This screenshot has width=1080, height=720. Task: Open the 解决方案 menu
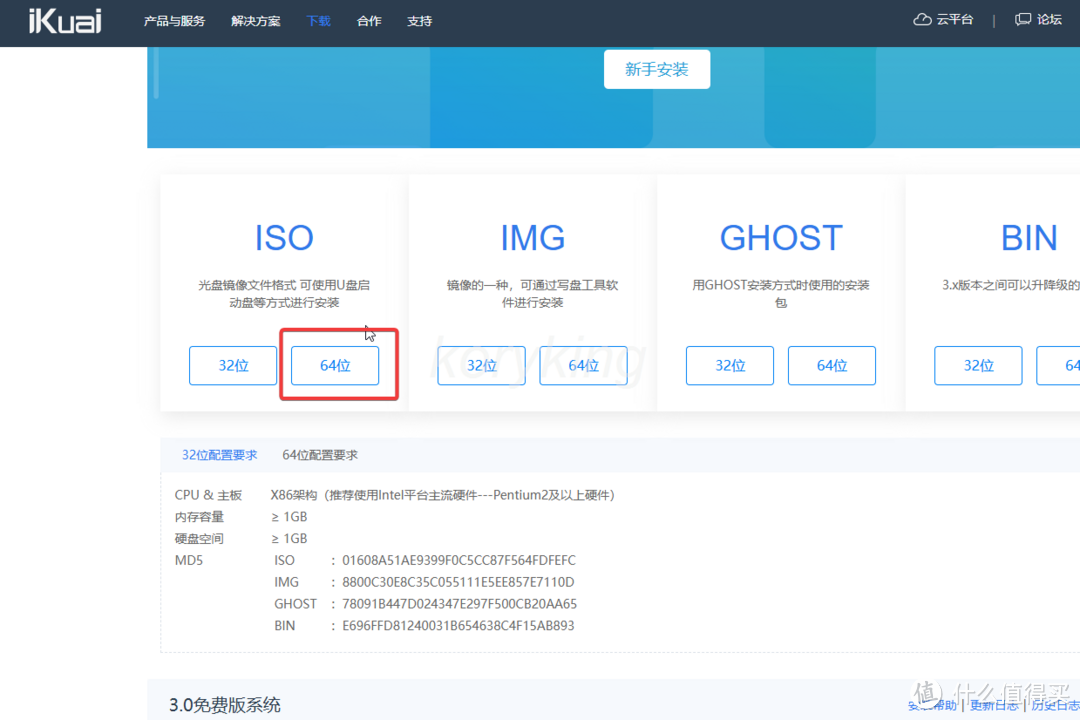coord(255,21)
